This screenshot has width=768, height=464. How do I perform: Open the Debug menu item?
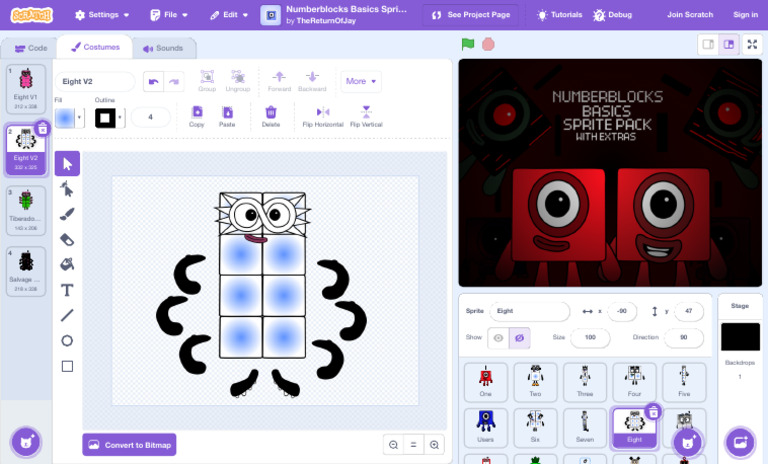click(x=612, y=15)
